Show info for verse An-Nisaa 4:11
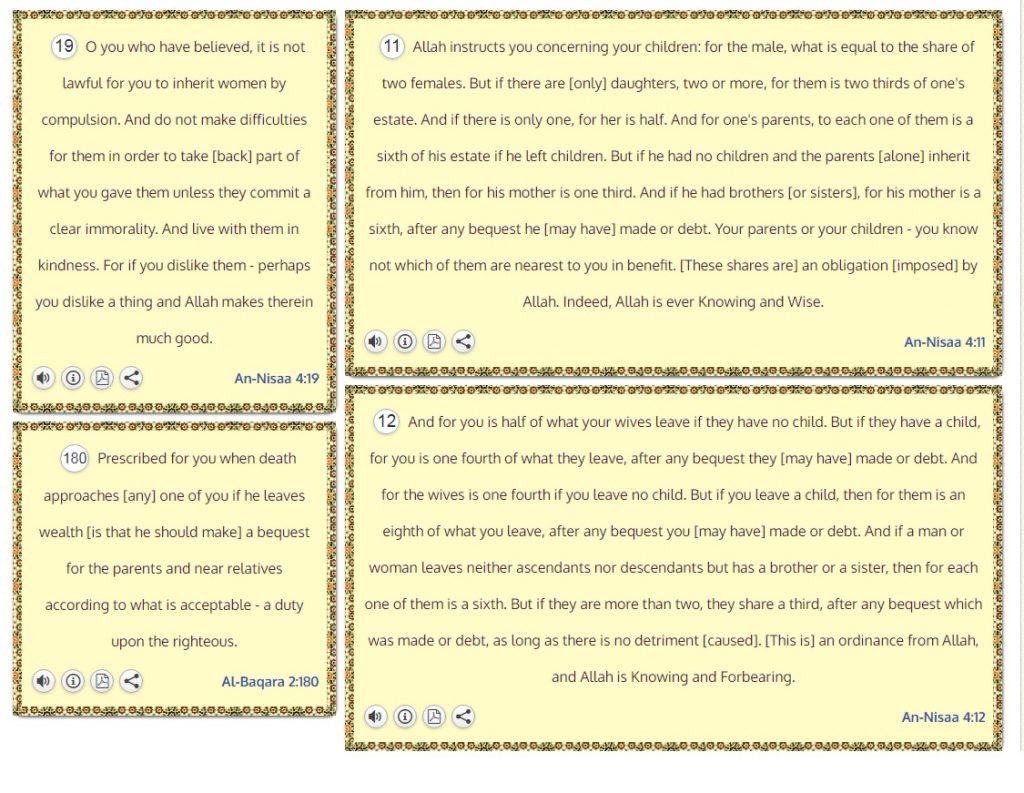The image size is (1024, 793). (404, 341)
